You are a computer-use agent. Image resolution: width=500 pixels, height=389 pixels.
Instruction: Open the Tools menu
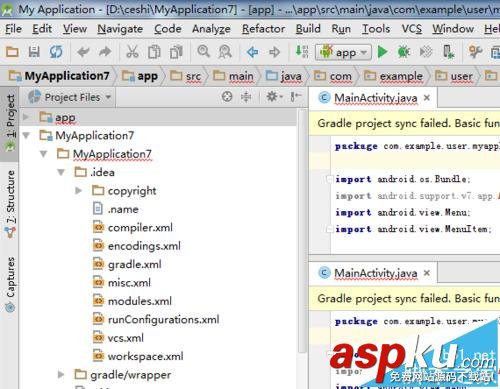(376, 29)
